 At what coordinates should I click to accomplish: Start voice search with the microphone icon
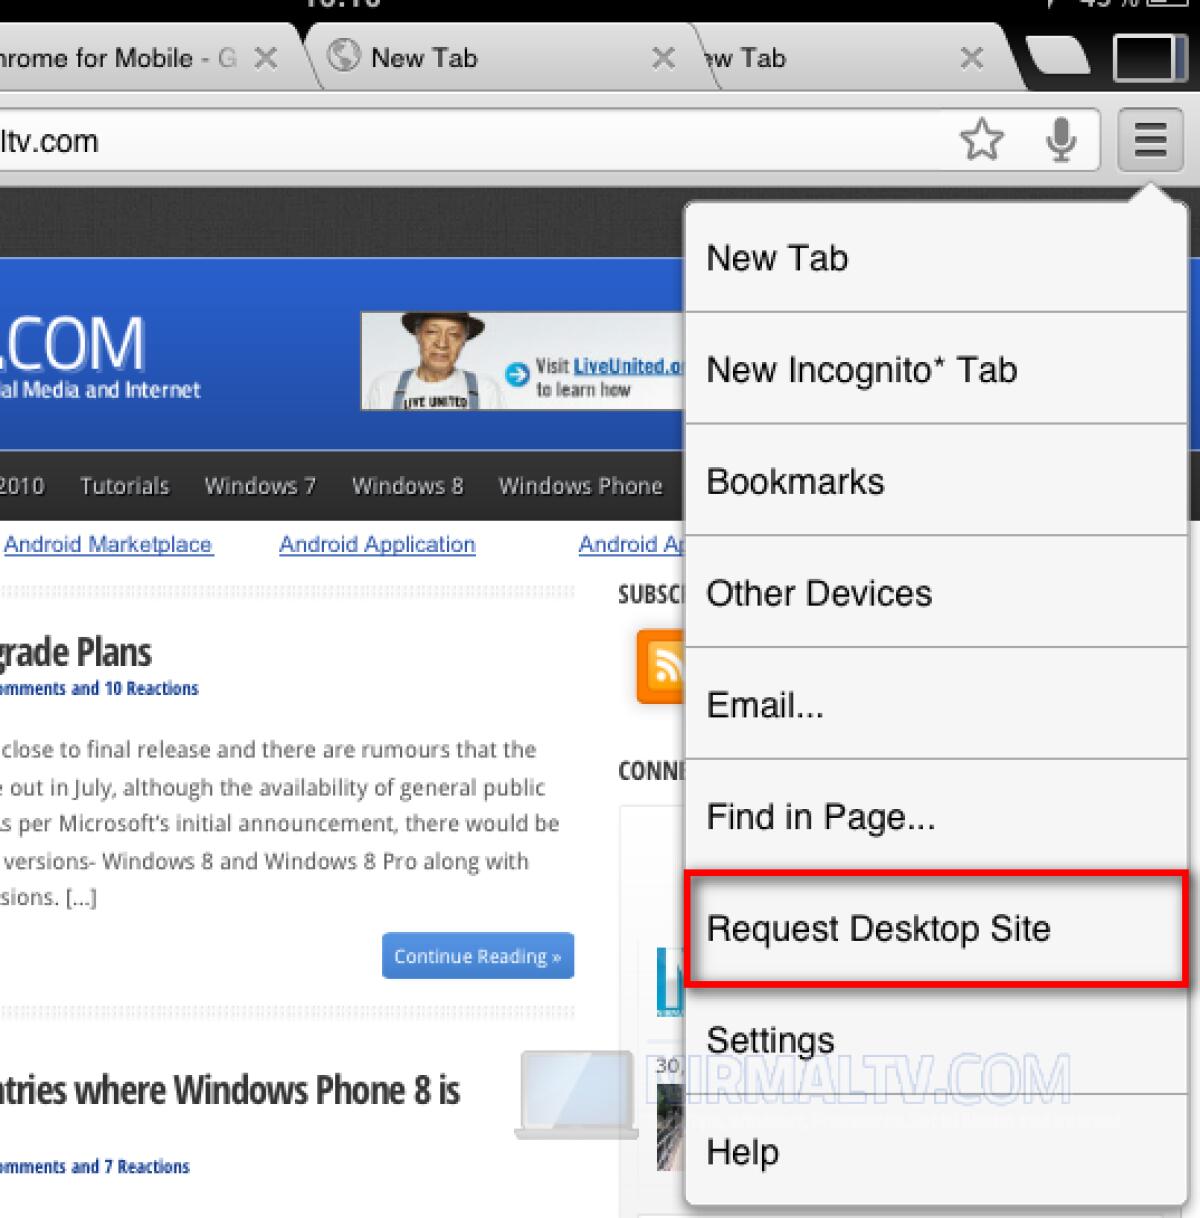[x=1062, y=140]
